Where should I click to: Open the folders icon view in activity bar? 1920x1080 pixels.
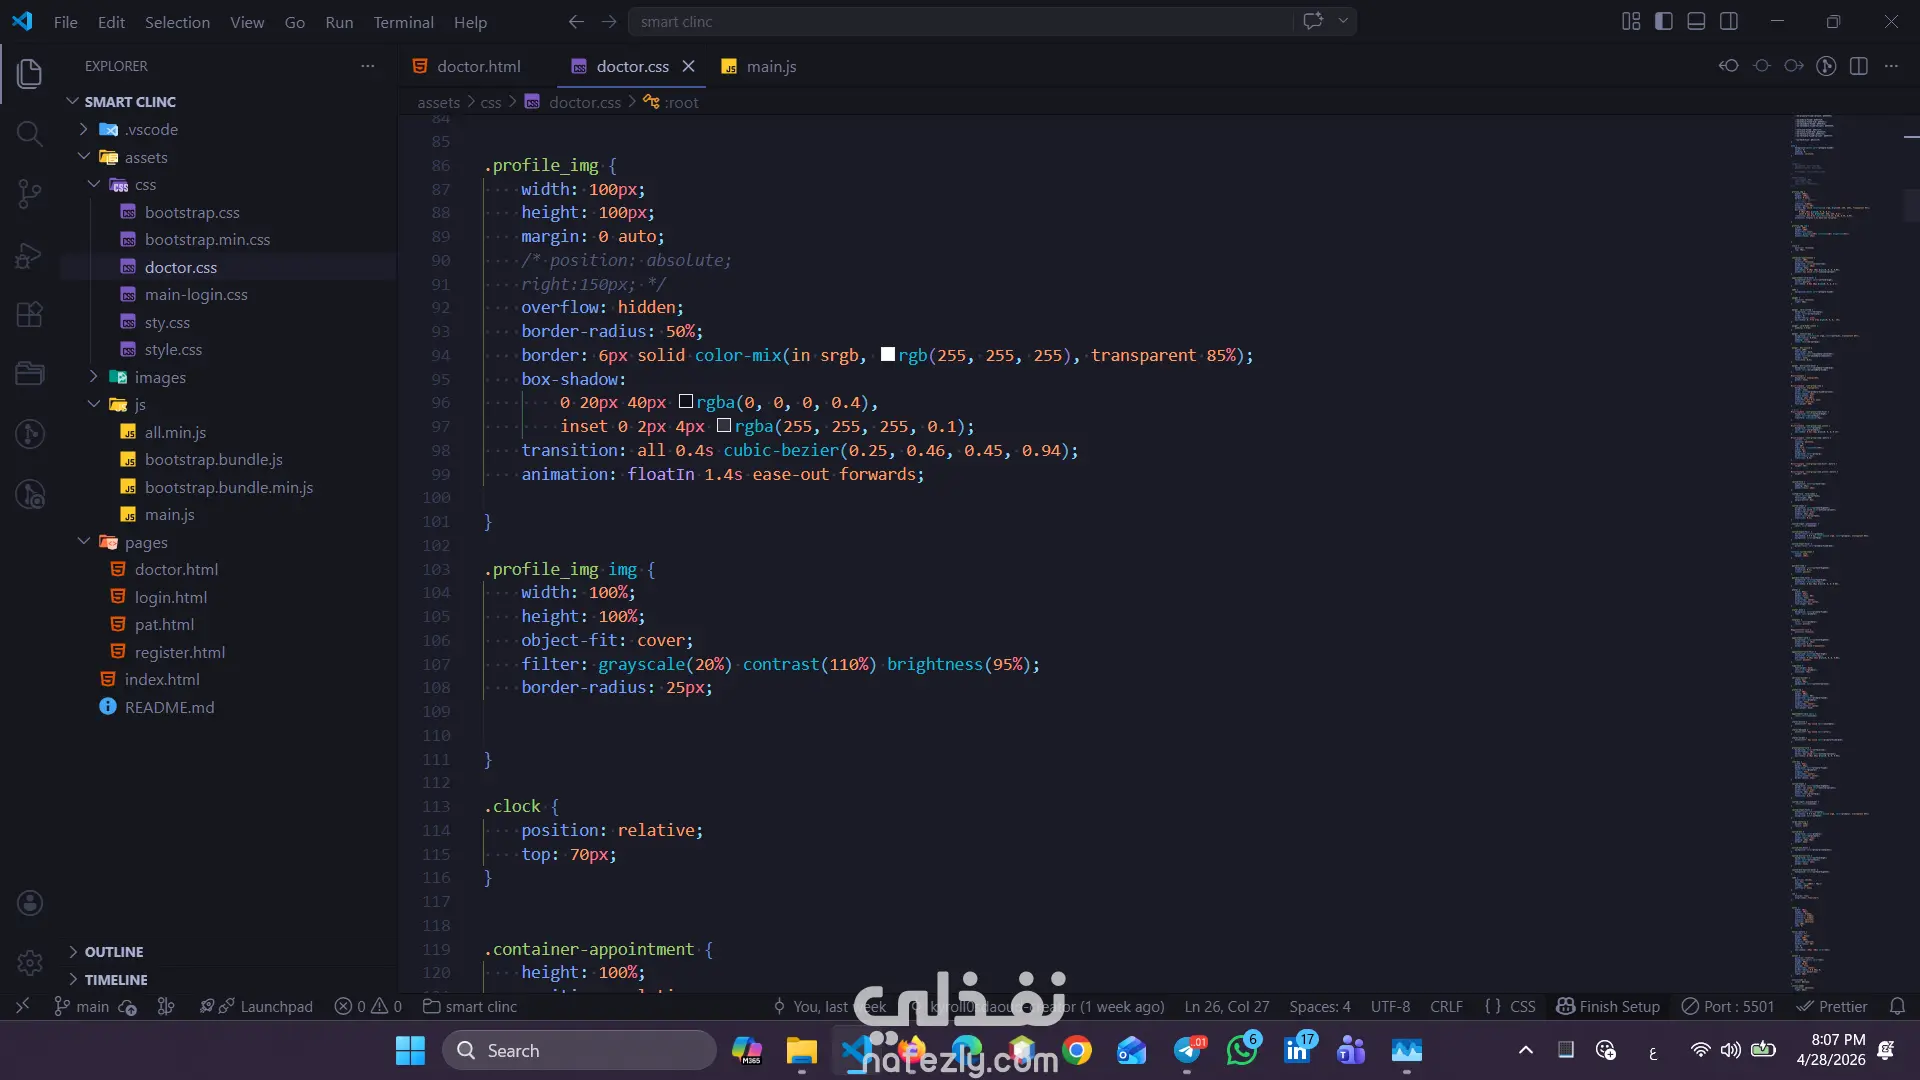click(30, 374)
